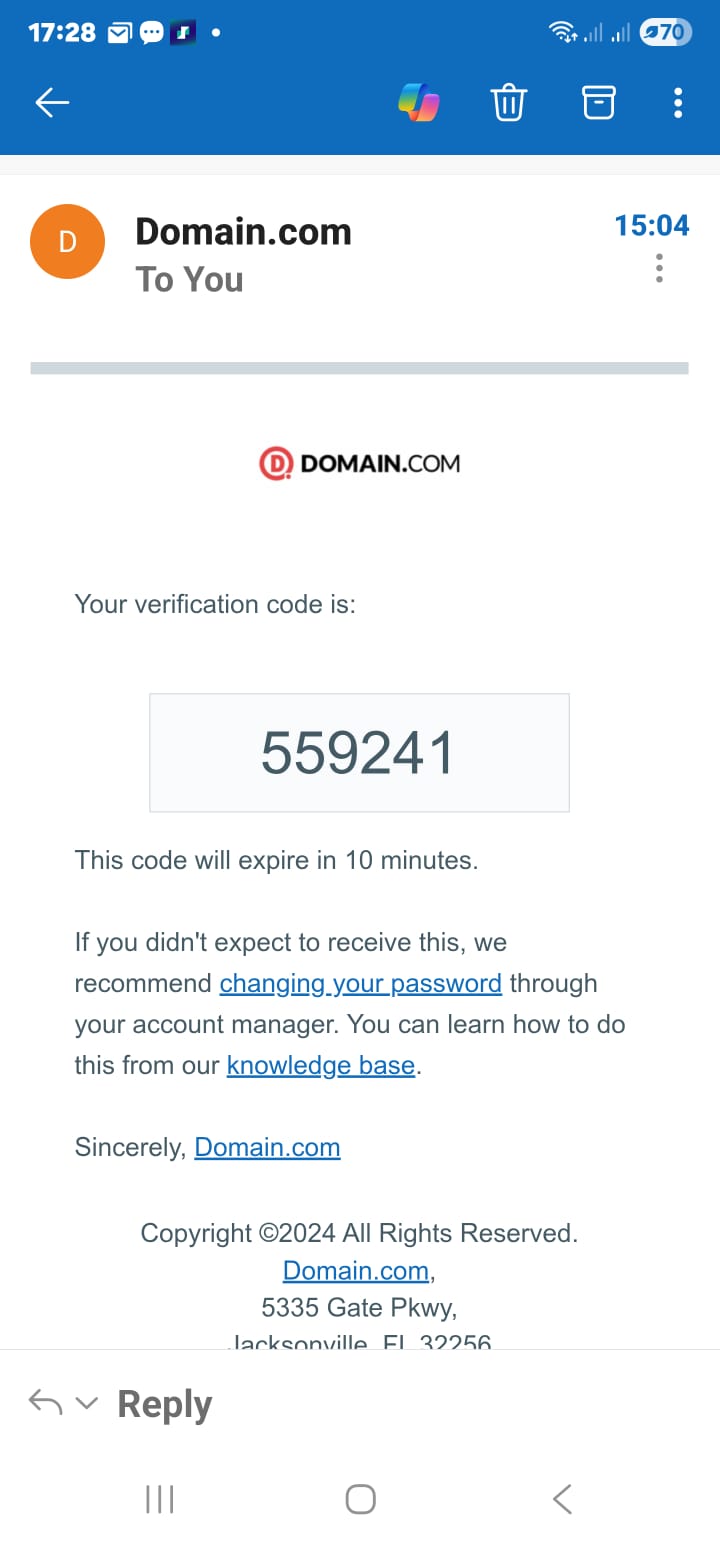Expand reply options dropdown chevron
The height and width of the screenshot is (1544, 720).
click(87, 1403)
